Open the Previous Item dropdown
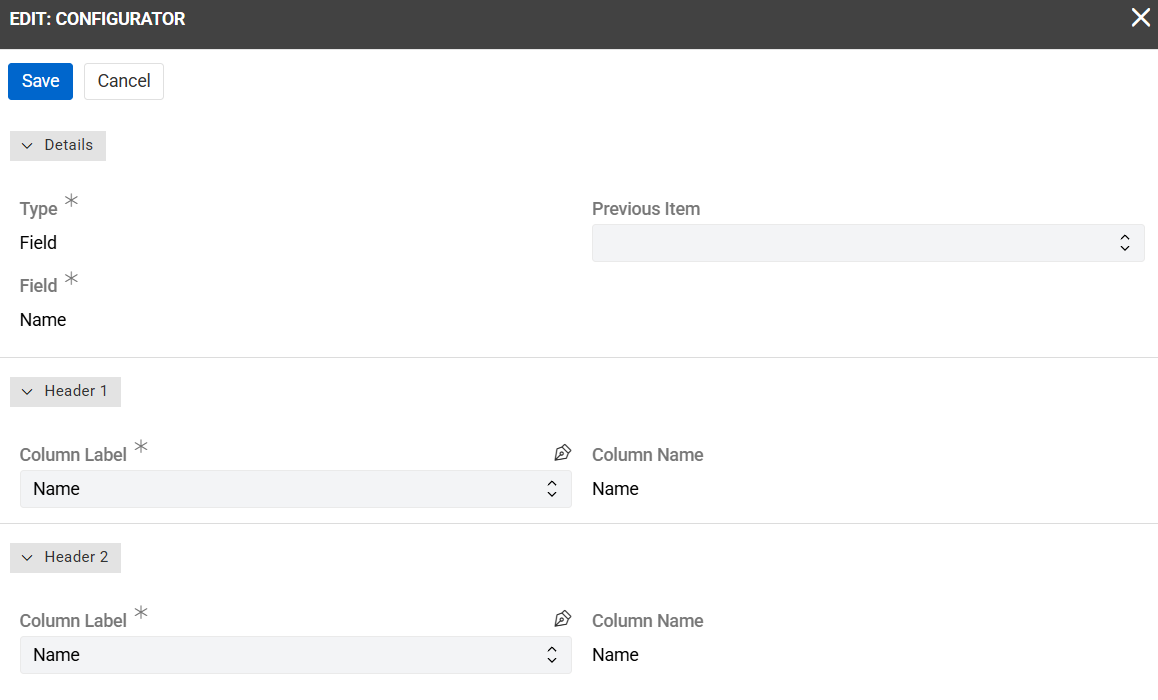 click(868, 243)
